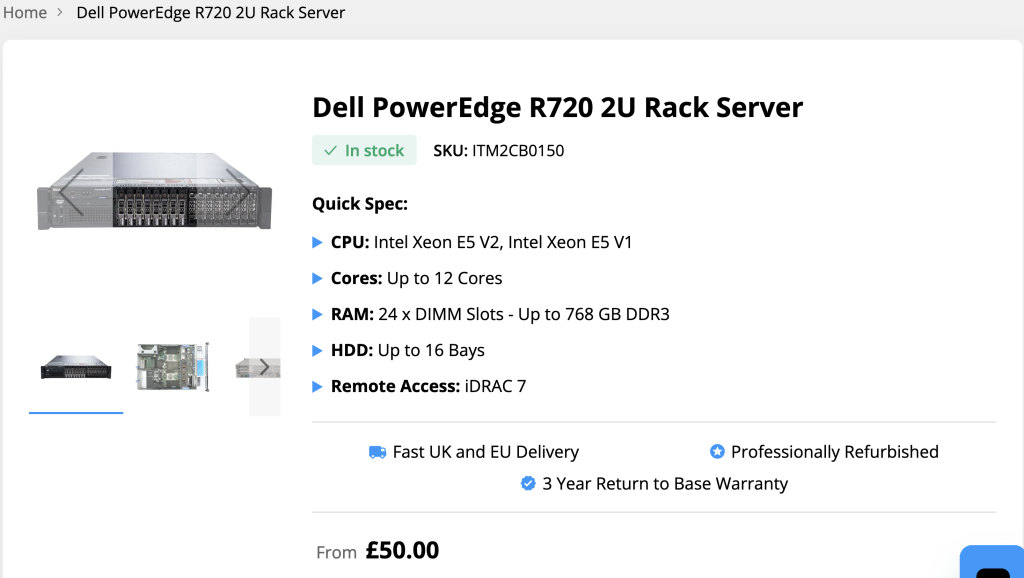This screenshot has height=578, width=1024.
Task: Click the green checkmark in In stock badge
Action: (330, 151)
